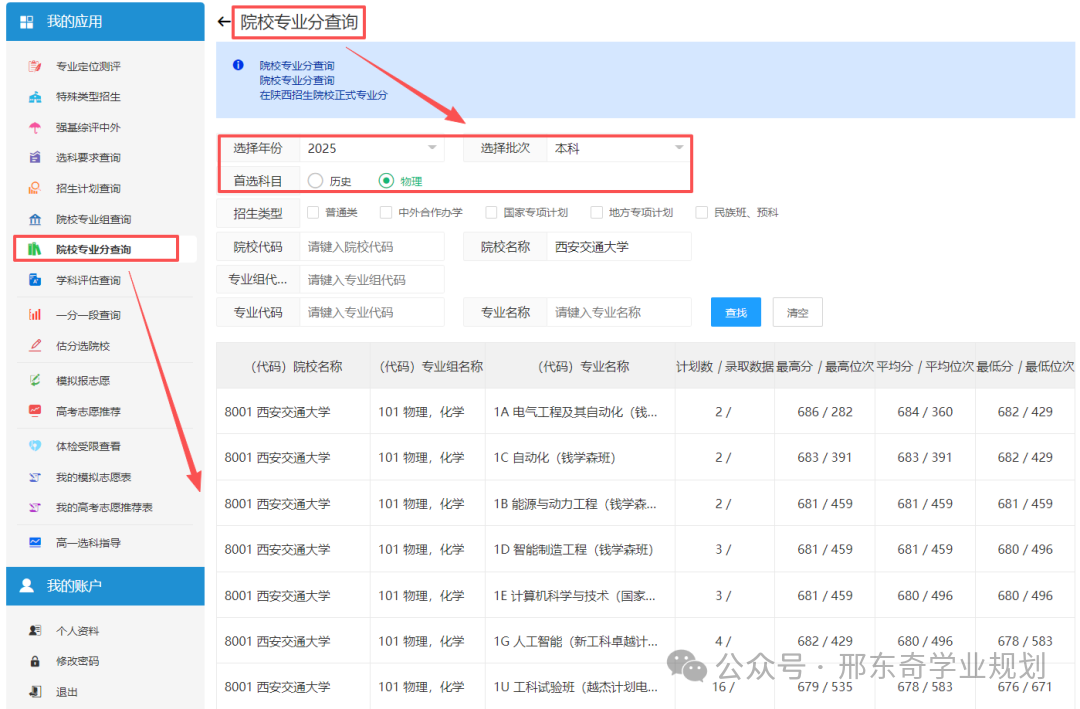The width and height of the screenshot is (1080, 709).
Task: Click the 院校专业组查询 building icon
Action: tap(35, 219)
